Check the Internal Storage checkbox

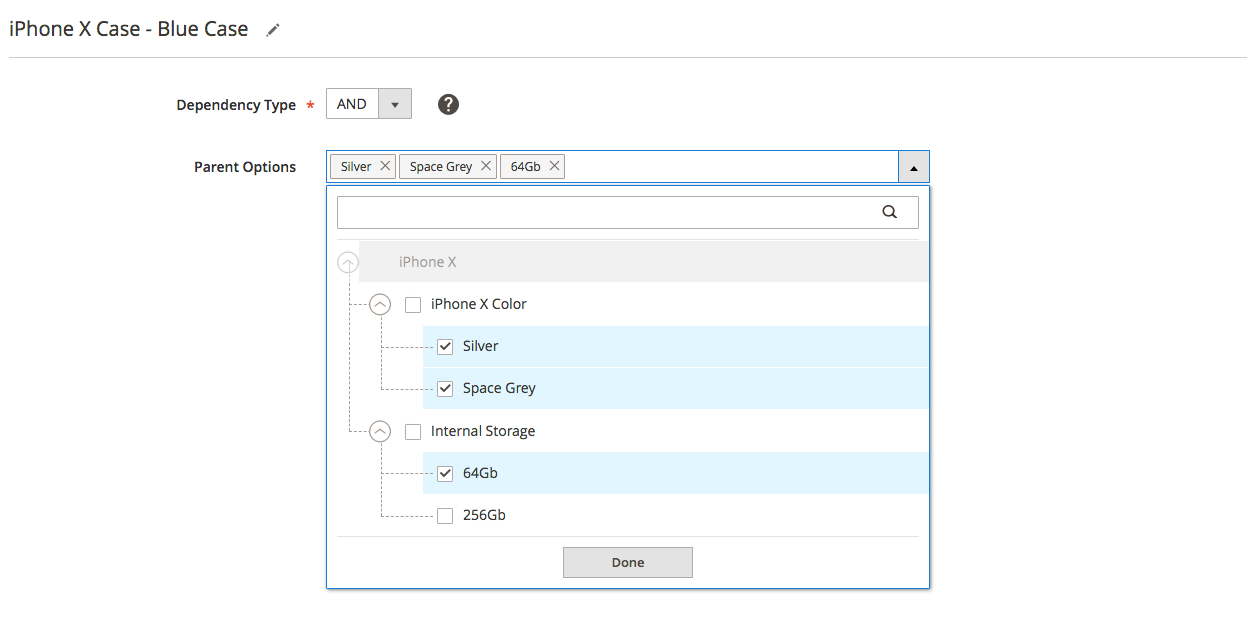[x=413, y=432]
